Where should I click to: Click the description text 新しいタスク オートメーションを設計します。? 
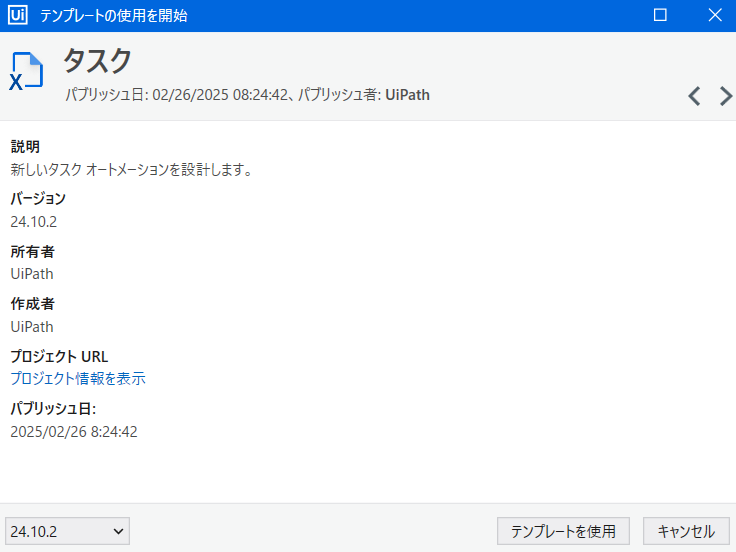[x=132, y=169]
